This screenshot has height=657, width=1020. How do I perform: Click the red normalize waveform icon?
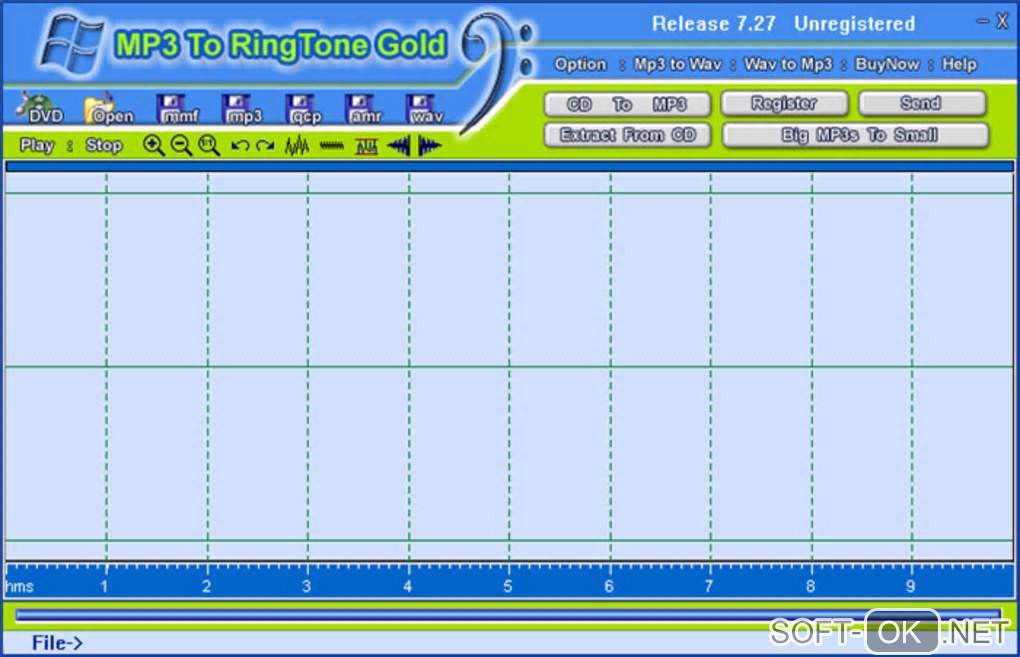[367, 146]
